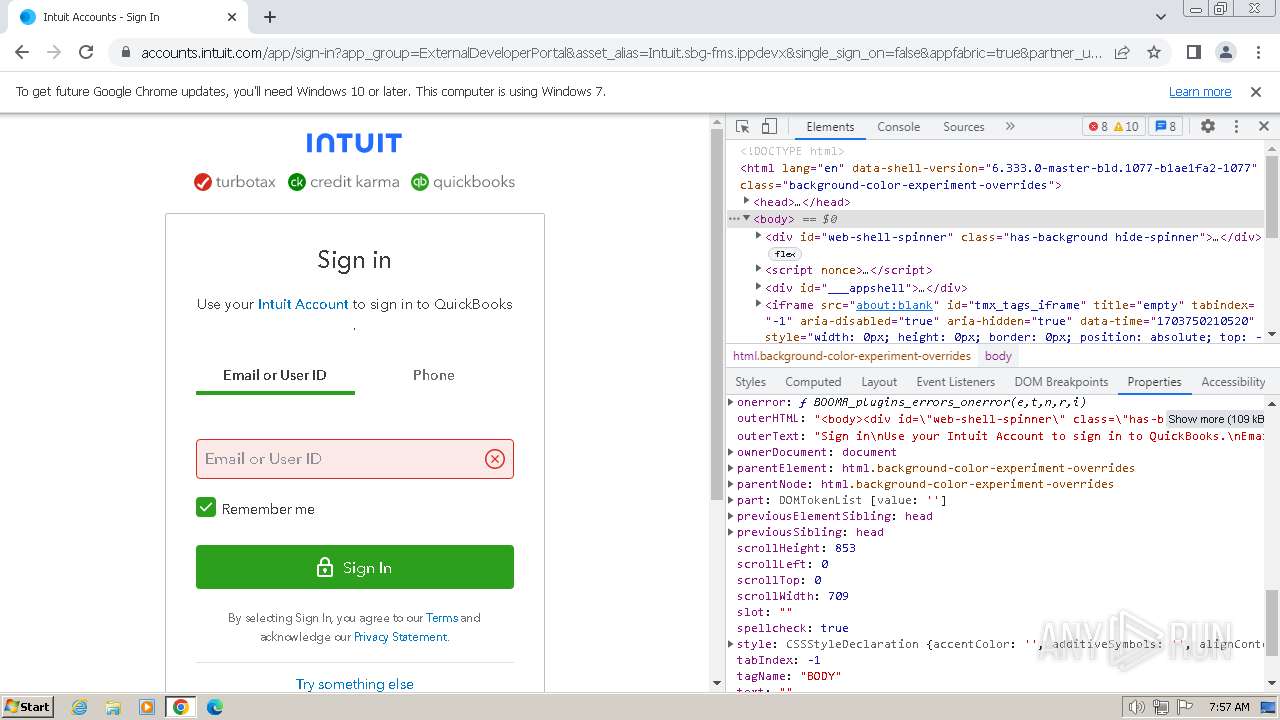Expand the script nonce node
This screenshot has width=1280, height=720.
click(758, 270)
